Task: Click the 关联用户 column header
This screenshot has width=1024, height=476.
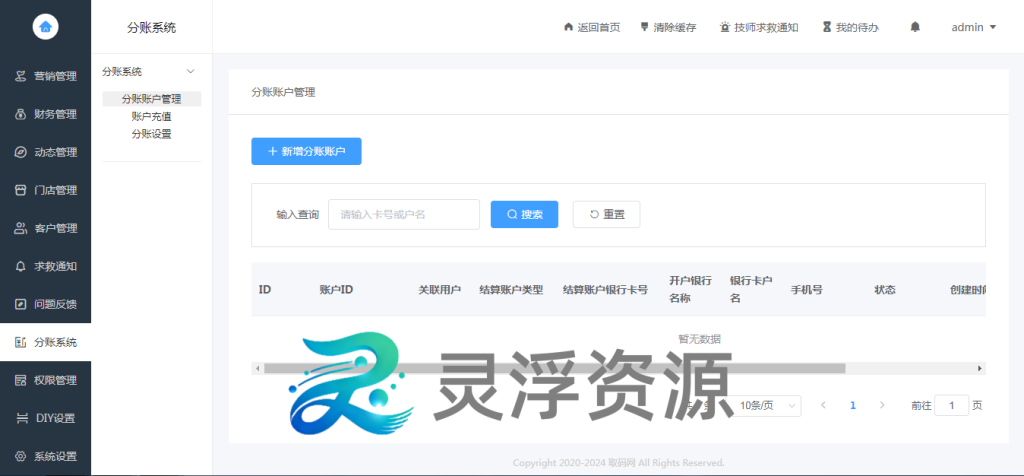Action: tap(440, 289)
